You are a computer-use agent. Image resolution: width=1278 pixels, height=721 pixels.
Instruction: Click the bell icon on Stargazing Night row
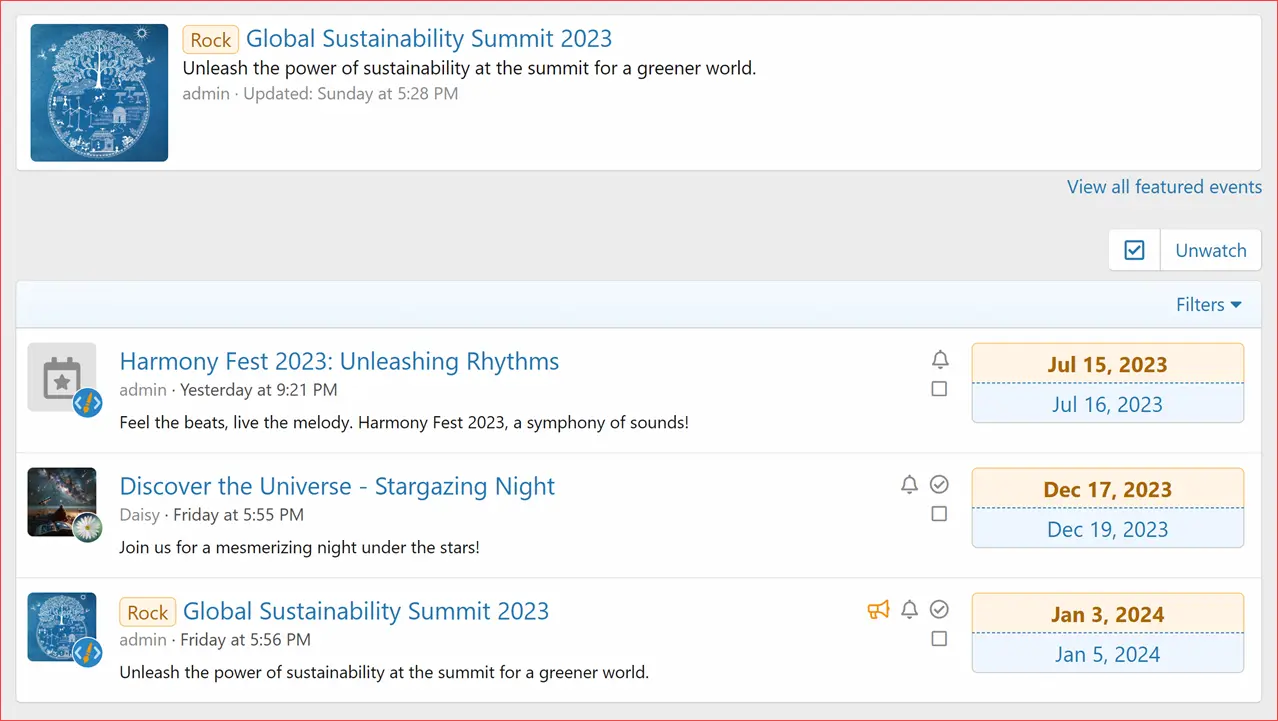[909, 484]
